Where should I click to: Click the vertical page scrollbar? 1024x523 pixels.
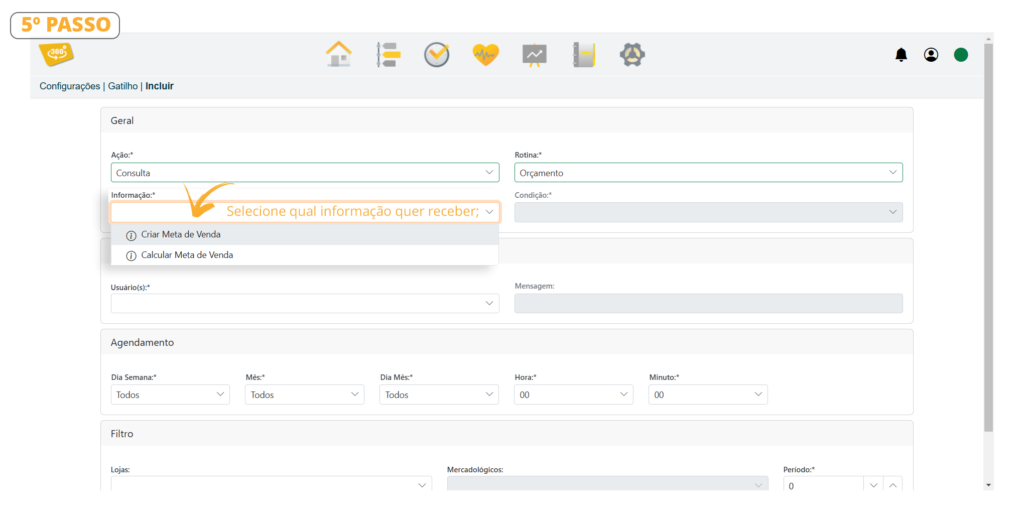[988, 238]
